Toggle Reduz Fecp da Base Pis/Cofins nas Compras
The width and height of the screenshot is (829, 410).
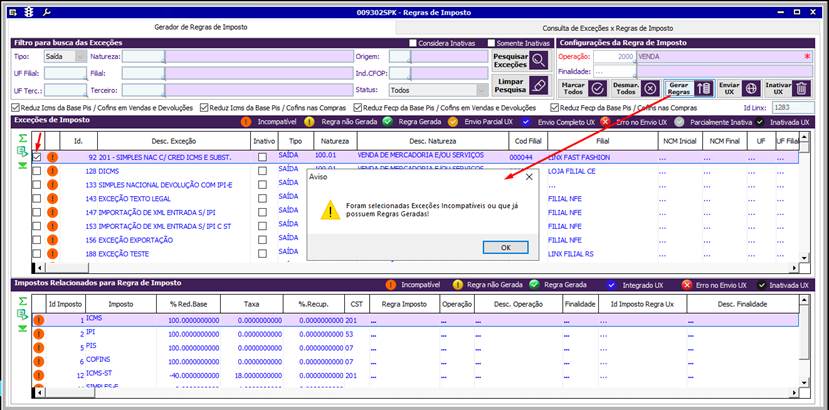point(554,107)
